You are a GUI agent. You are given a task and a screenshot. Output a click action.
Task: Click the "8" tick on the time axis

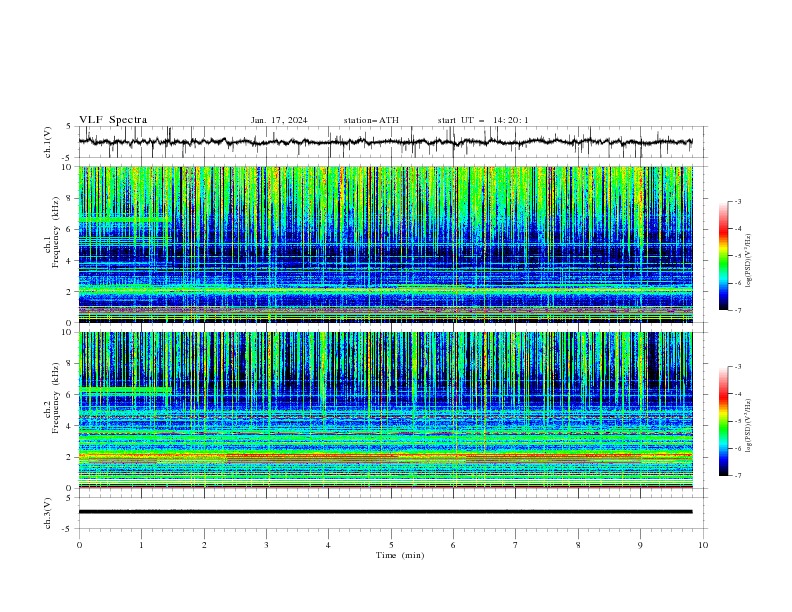click(578, 545)
